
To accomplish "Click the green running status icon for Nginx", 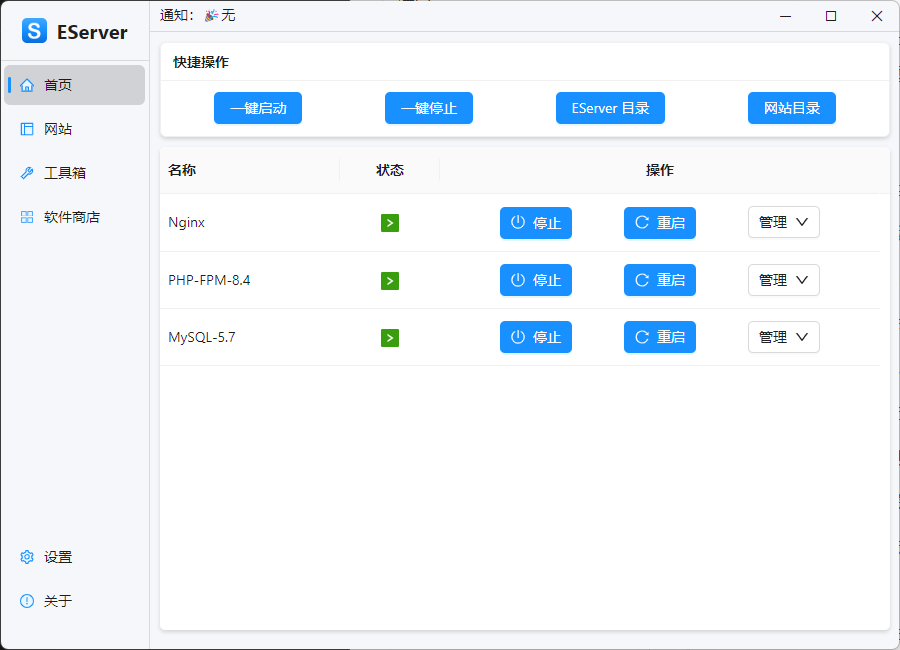I will 390,223.
